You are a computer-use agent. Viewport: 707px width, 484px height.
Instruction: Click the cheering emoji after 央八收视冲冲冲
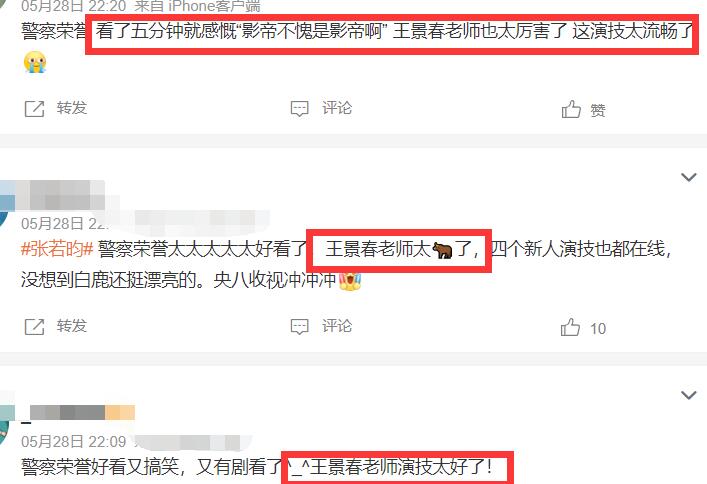tap(350, 281)
